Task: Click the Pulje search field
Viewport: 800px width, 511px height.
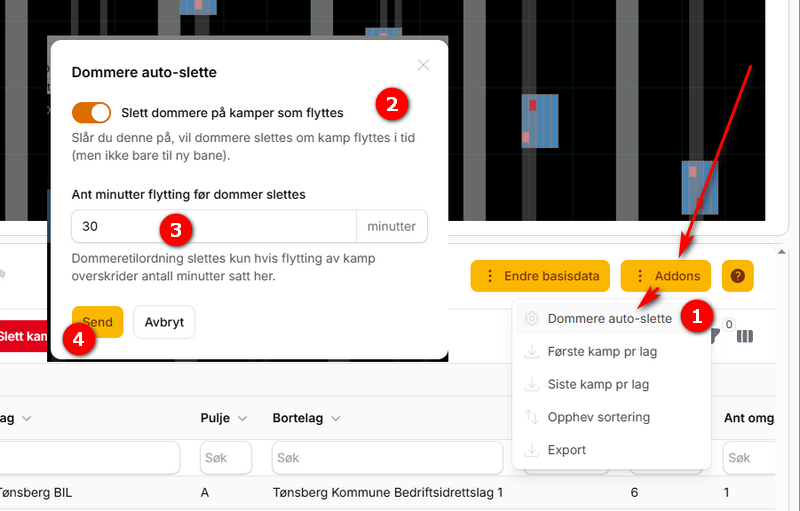Action: (226, 458)
